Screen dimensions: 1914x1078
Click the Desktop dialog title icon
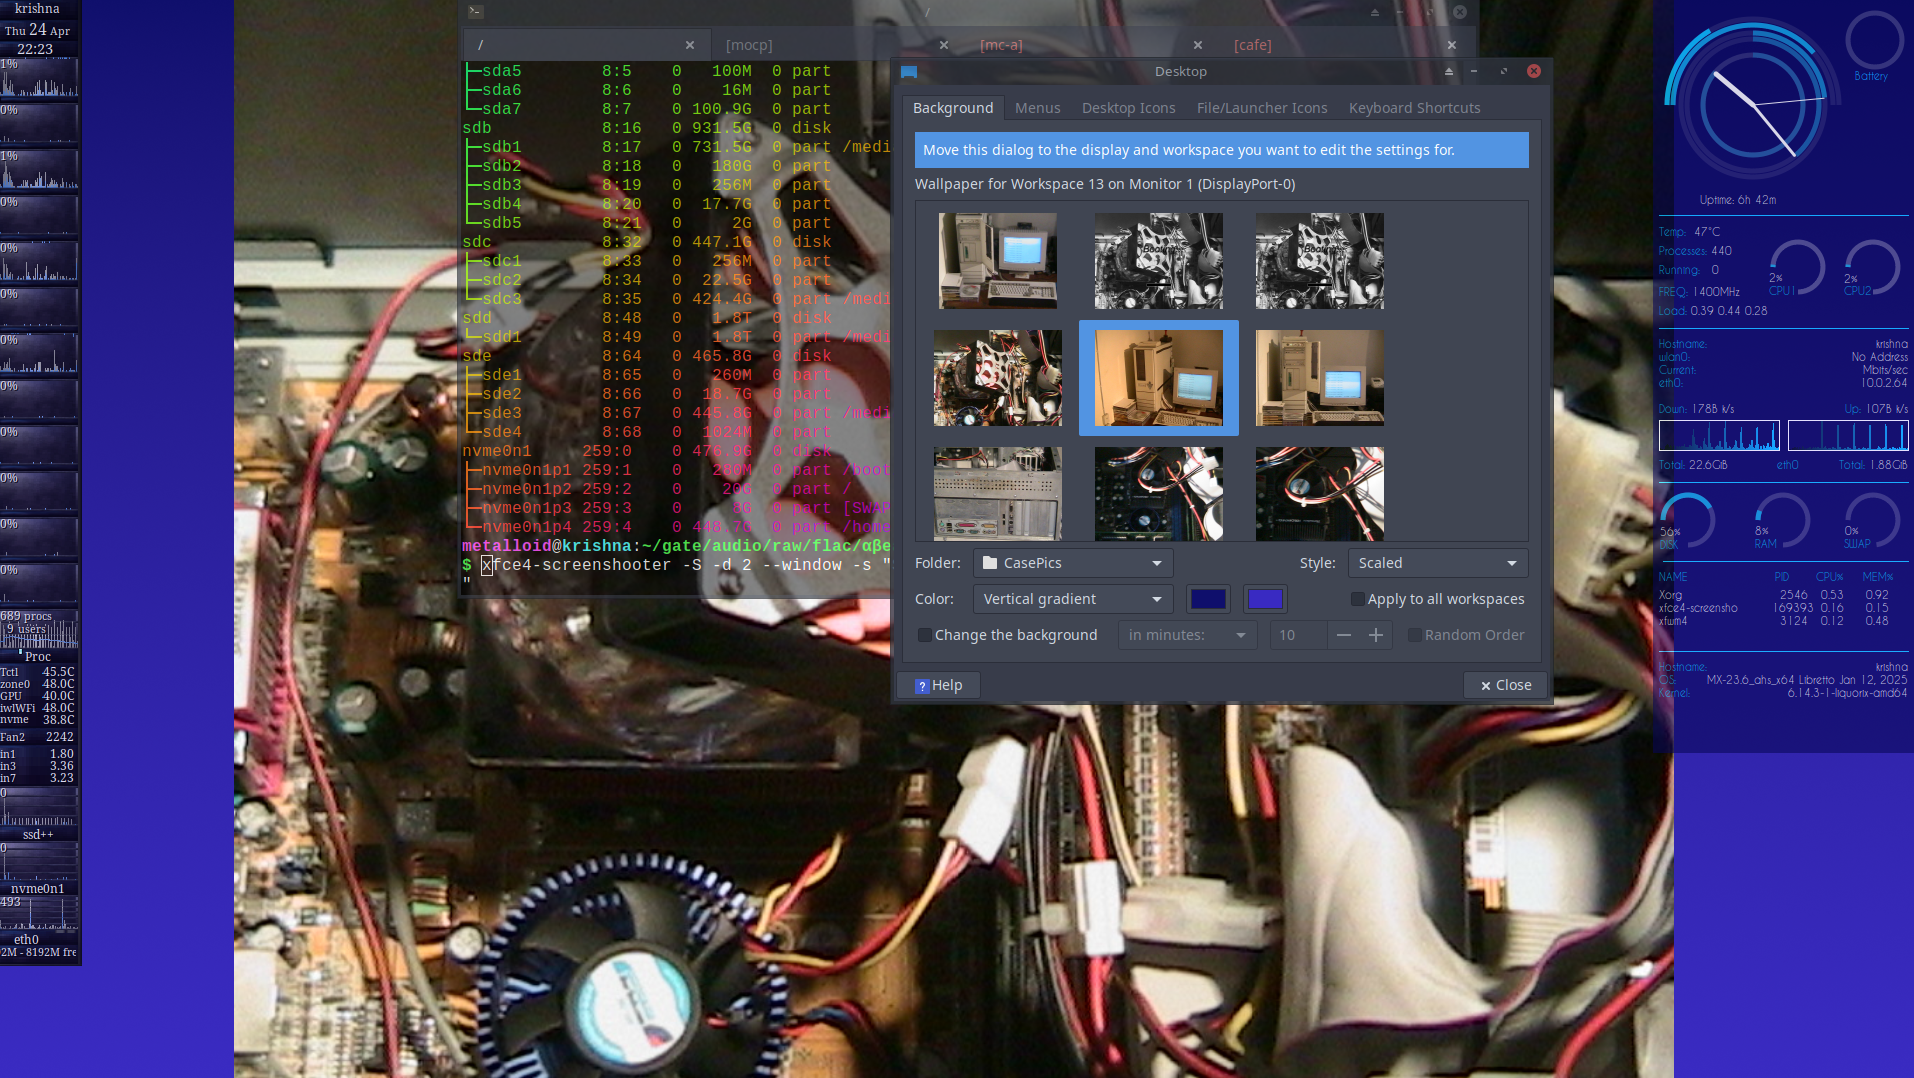[909, 72]
